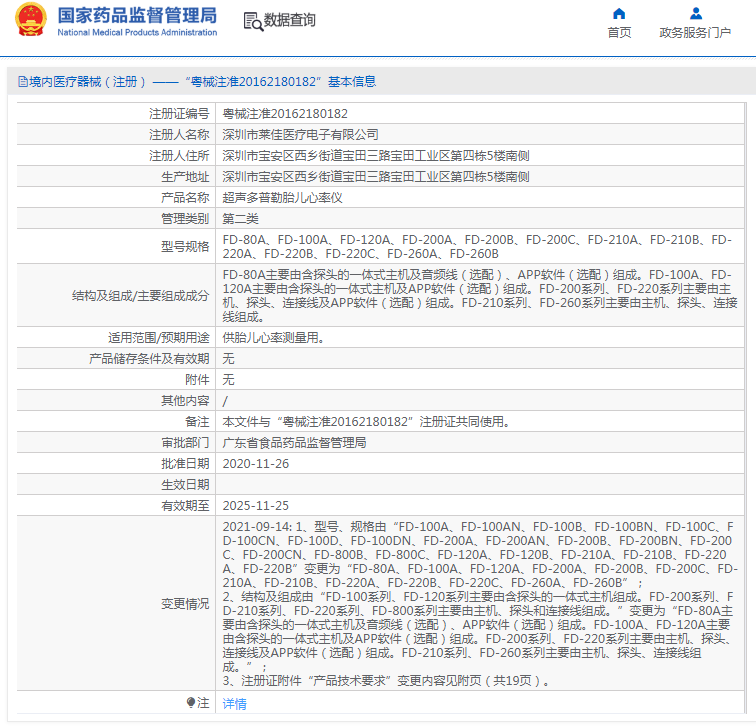Click National Medical Products Administration text
Screen dimensions: 756x727
coord(137,32)
